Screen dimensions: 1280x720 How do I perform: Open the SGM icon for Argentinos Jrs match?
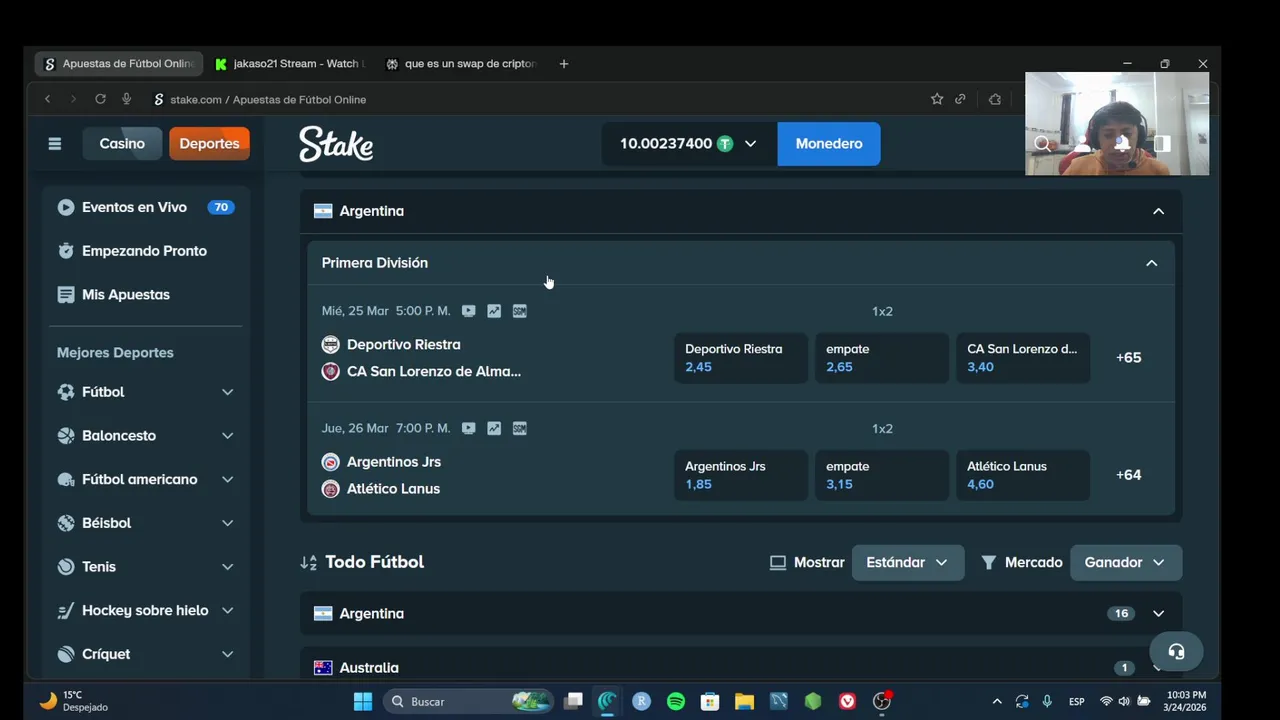[x=519, y=428]
